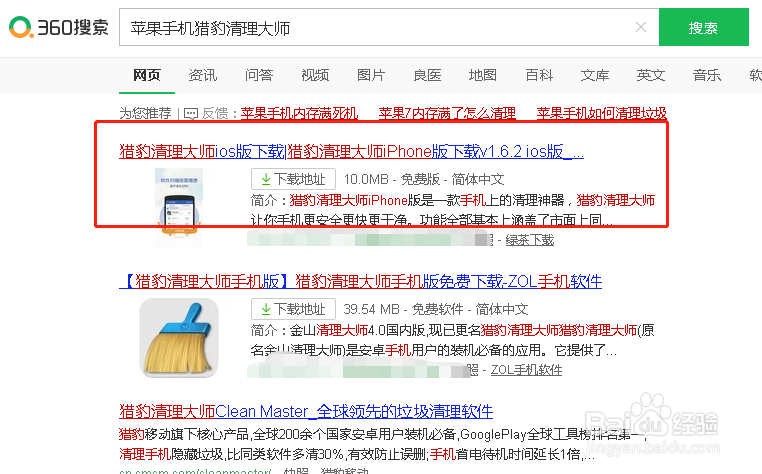Open the 问答 tab

259,75
